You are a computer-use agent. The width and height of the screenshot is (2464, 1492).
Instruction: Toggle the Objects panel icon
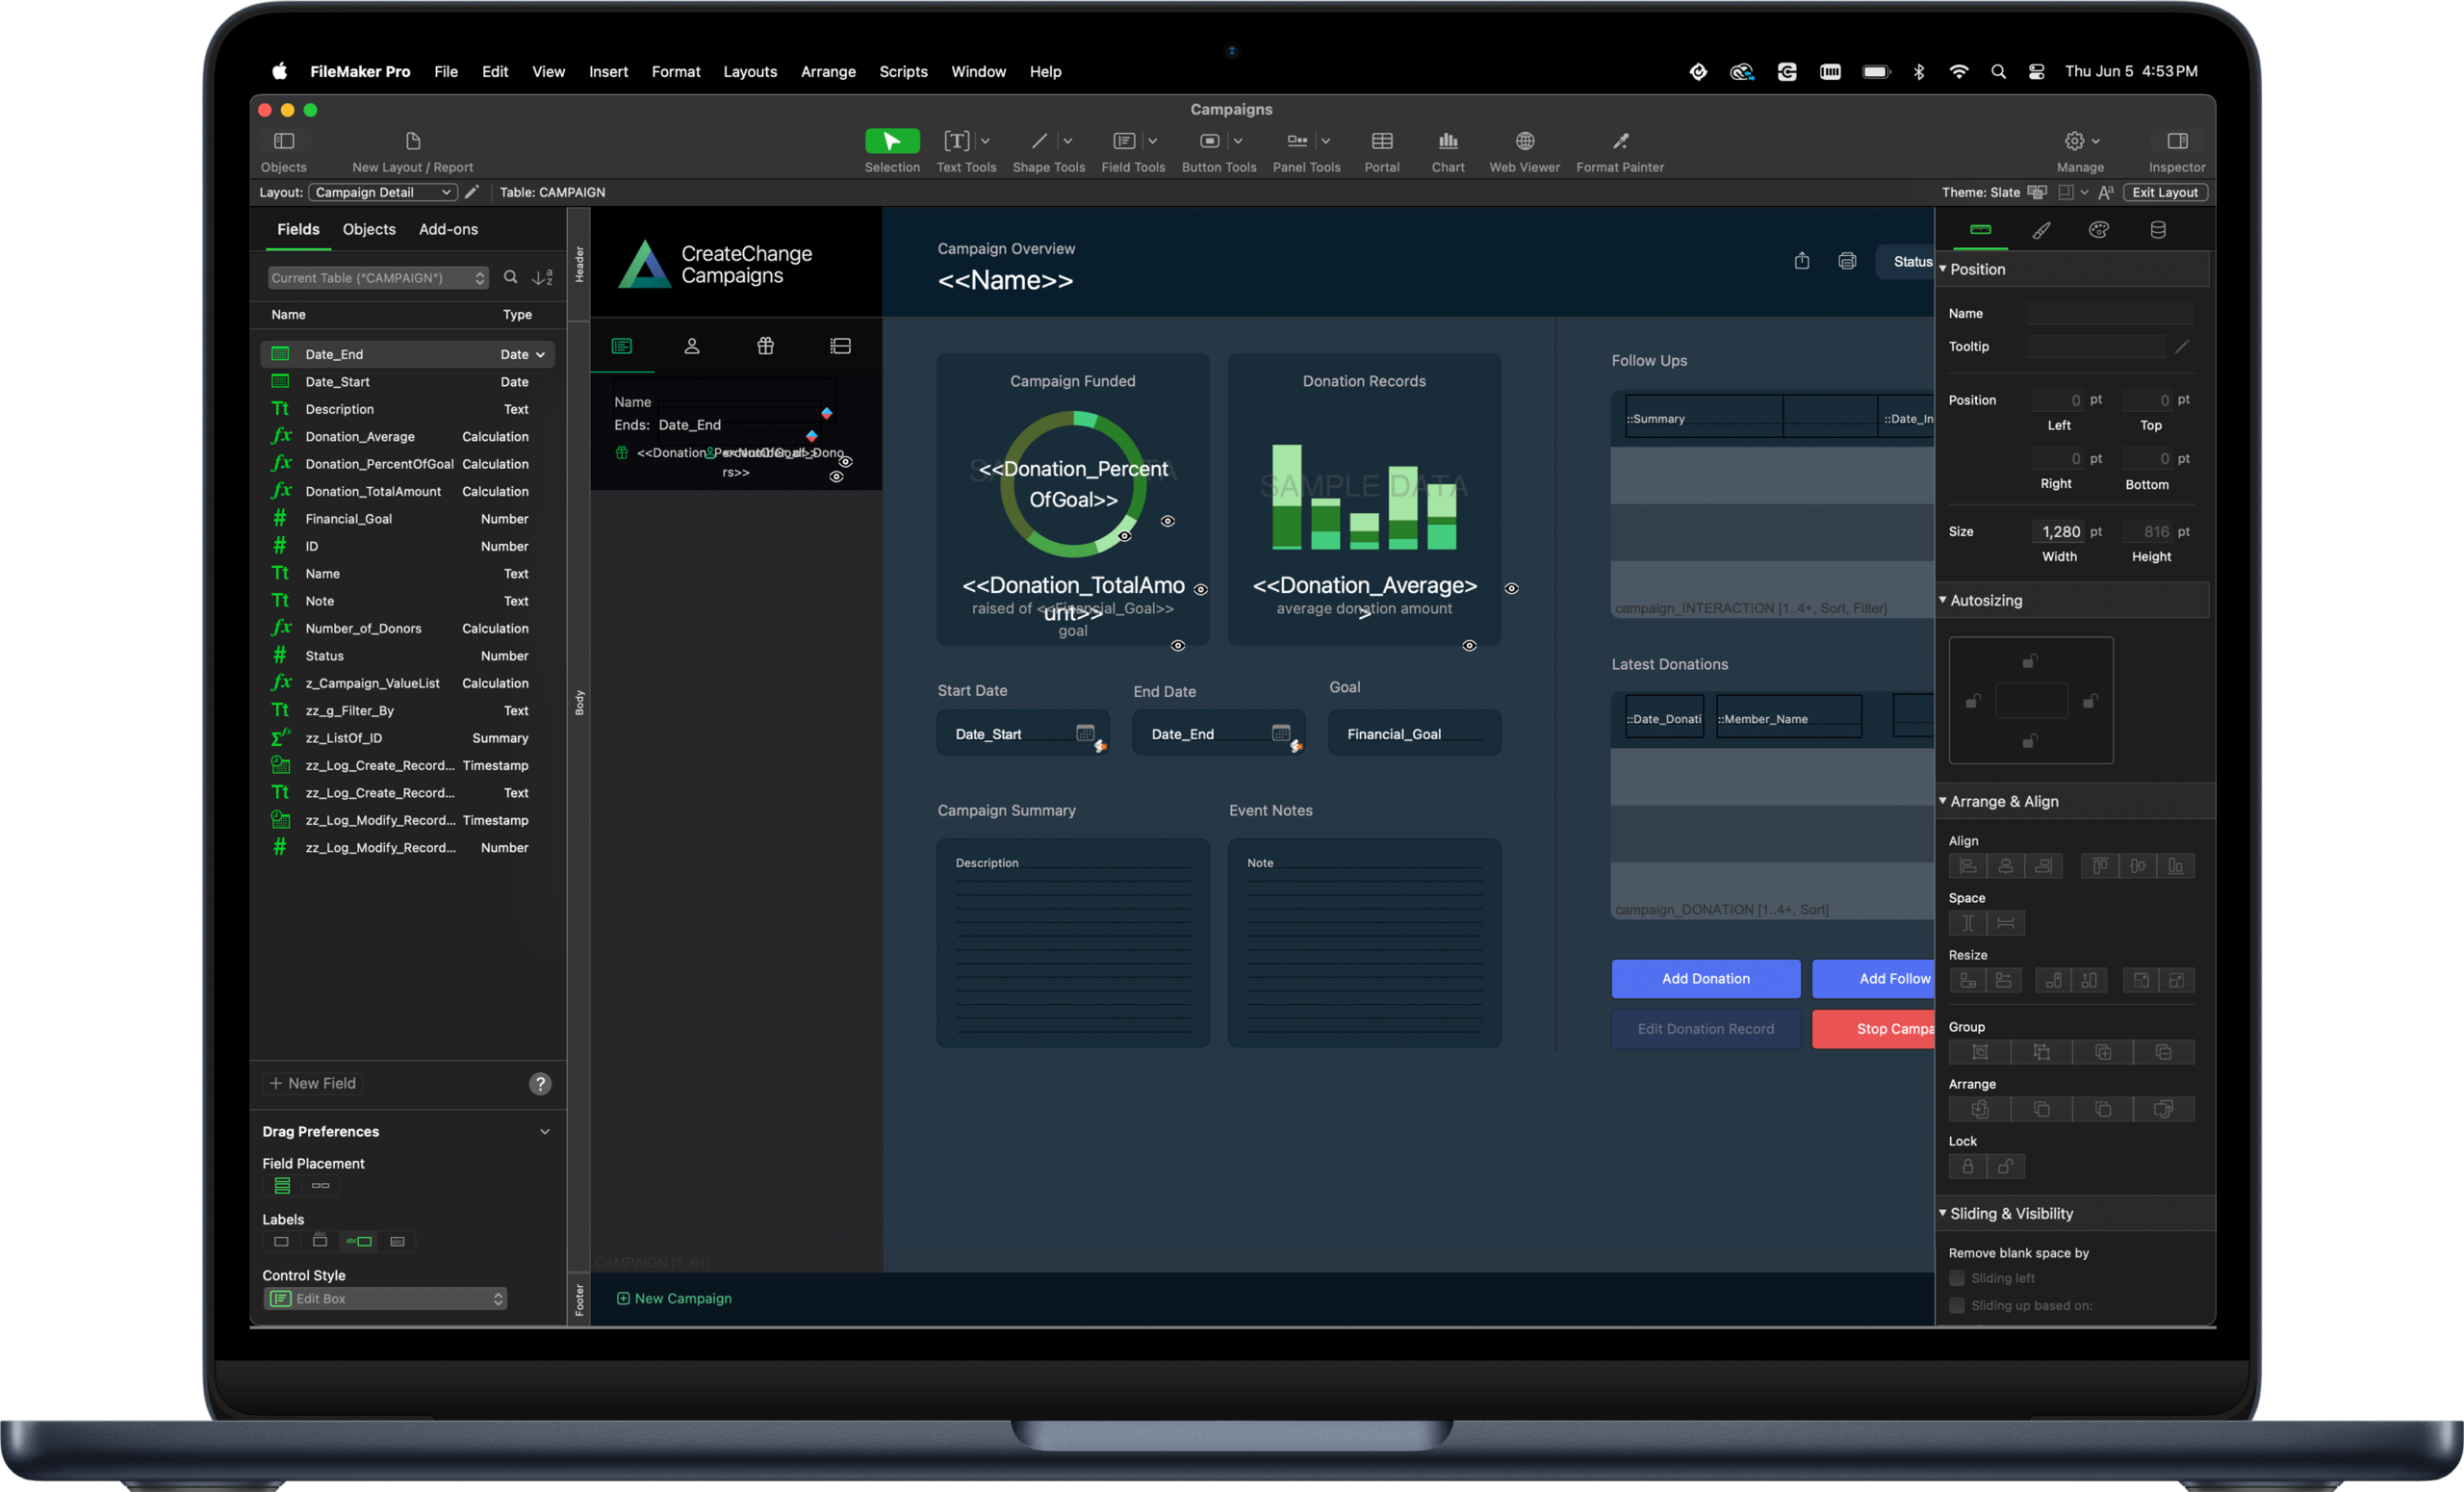284,141
